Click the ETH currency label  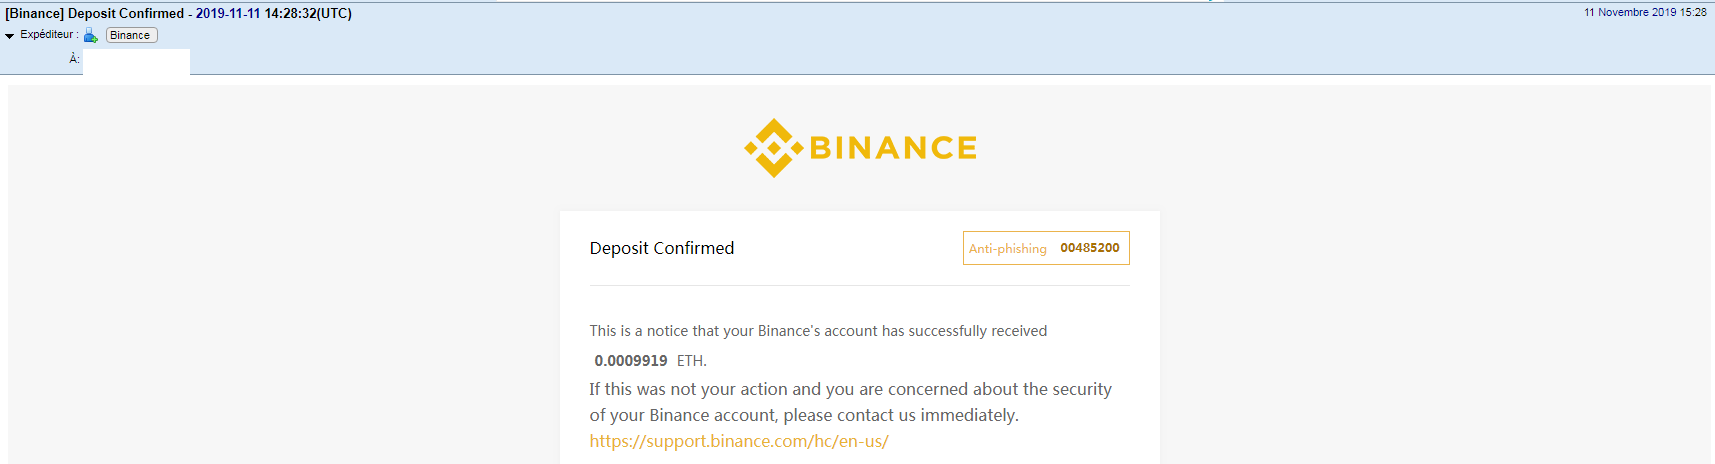691,361
